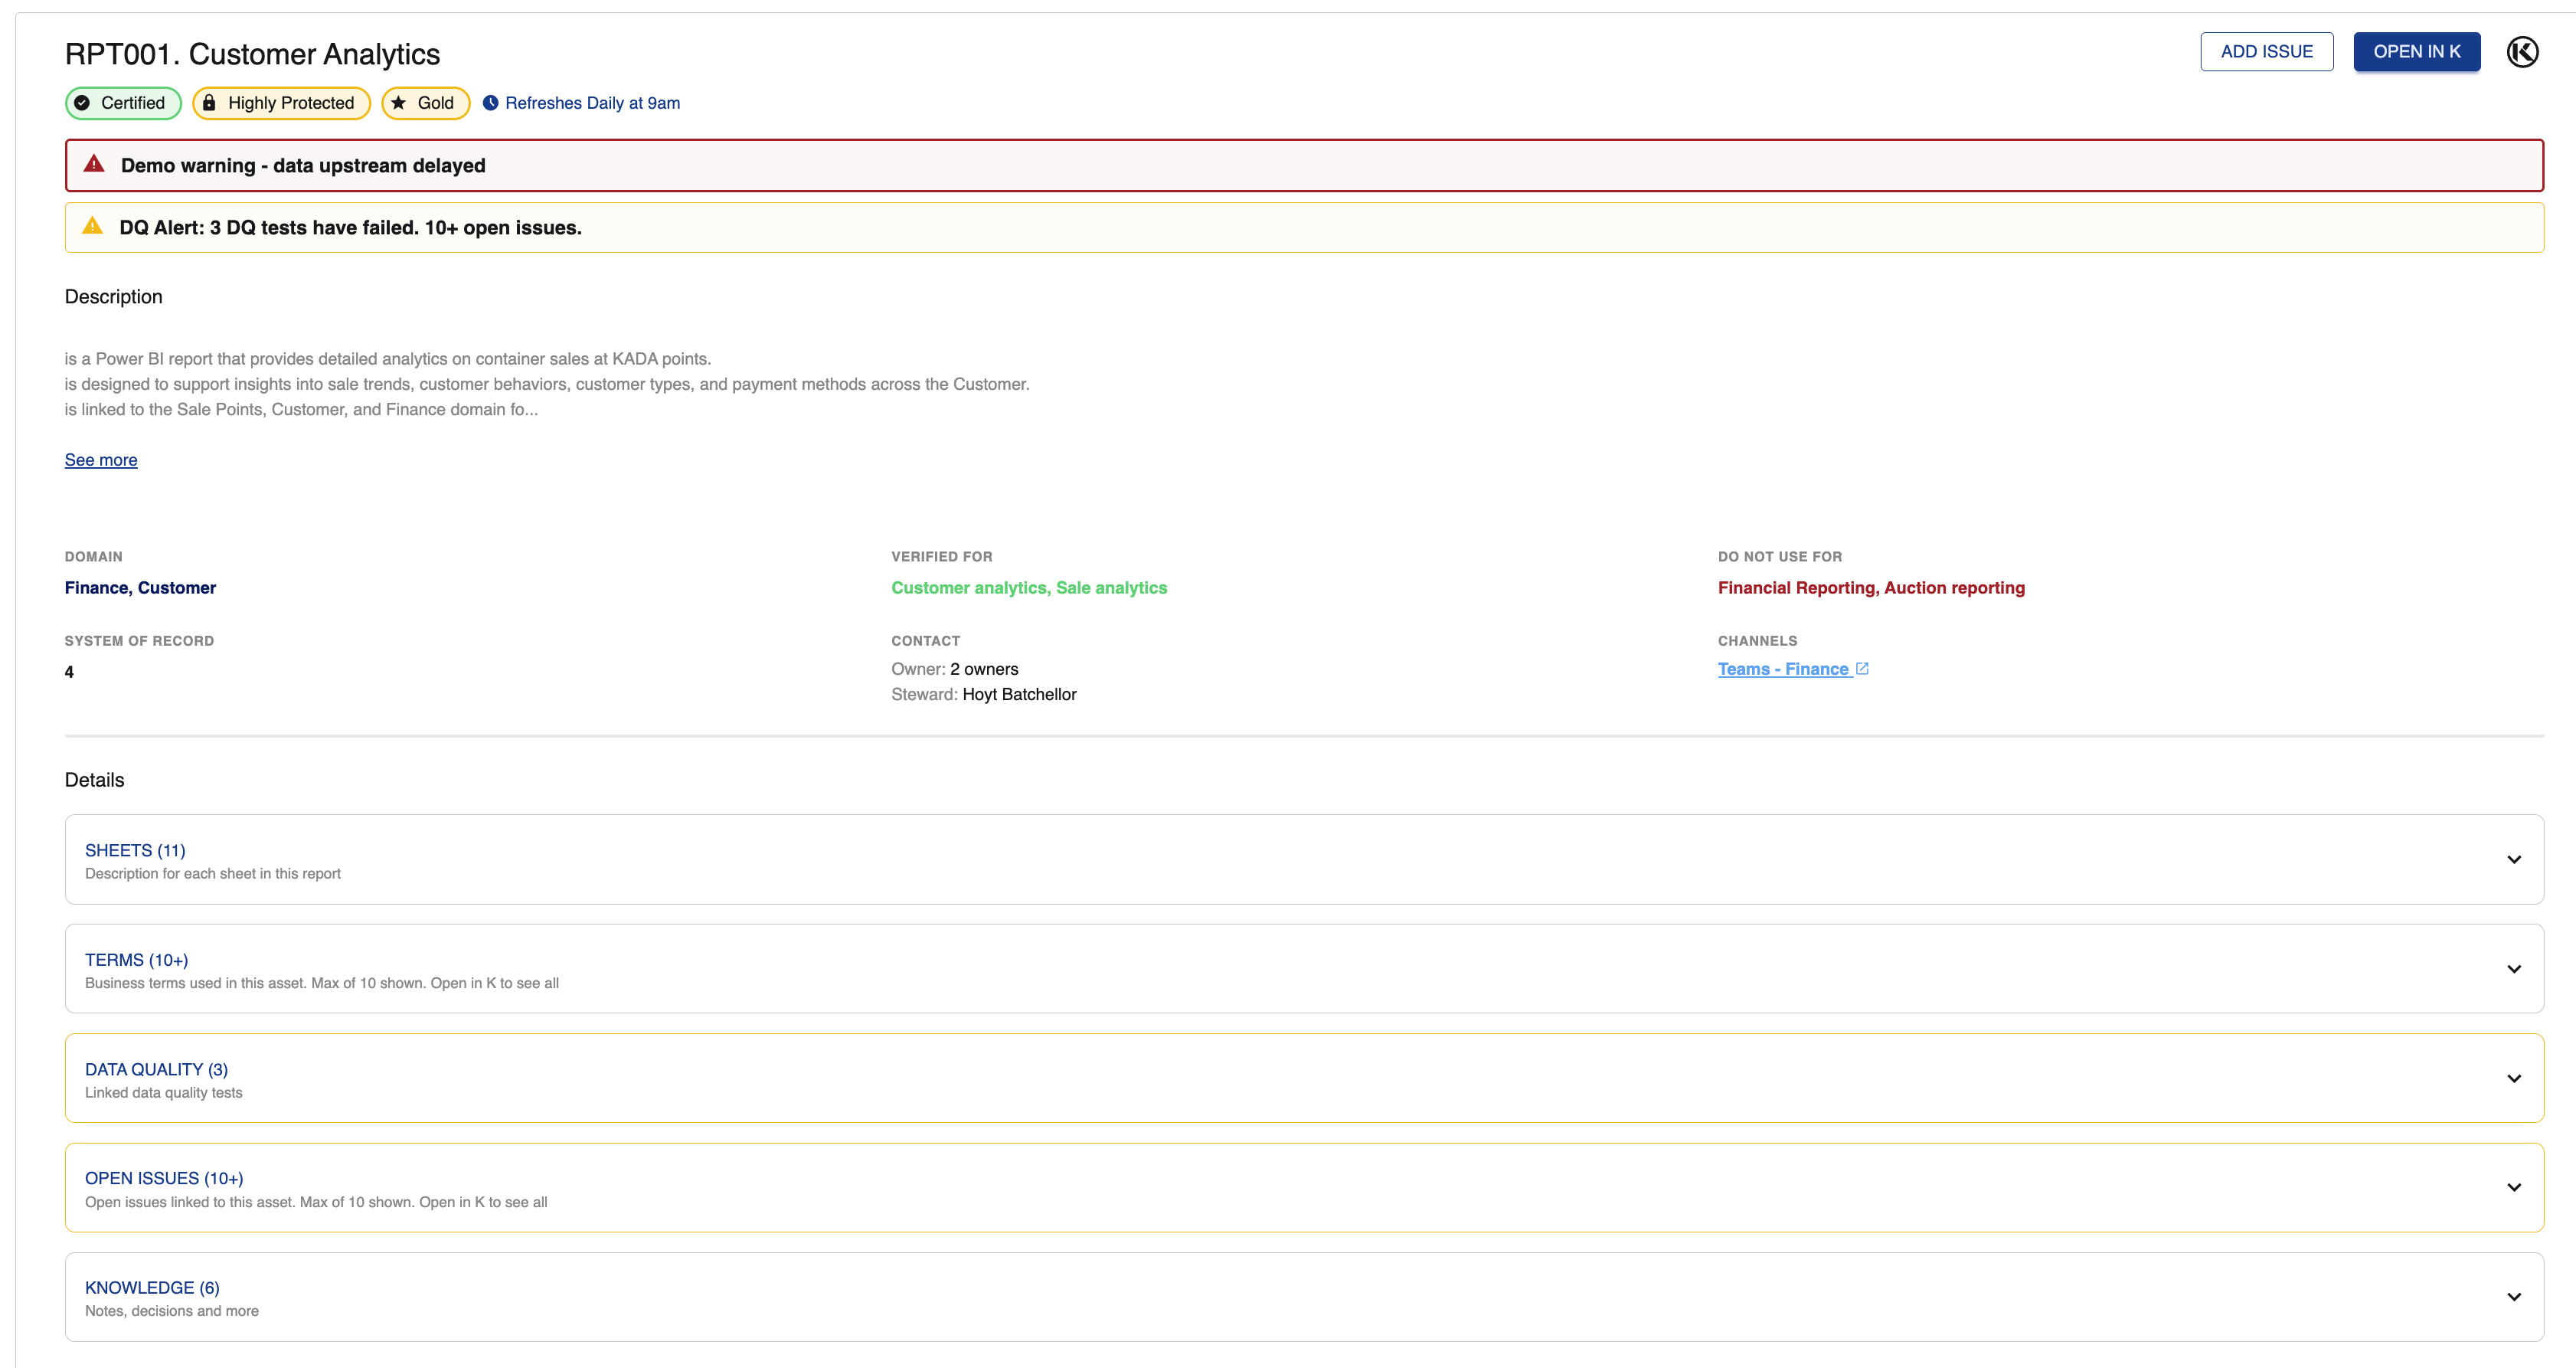Click the KNOWLEDGE (6) section title

(152, 1288)
